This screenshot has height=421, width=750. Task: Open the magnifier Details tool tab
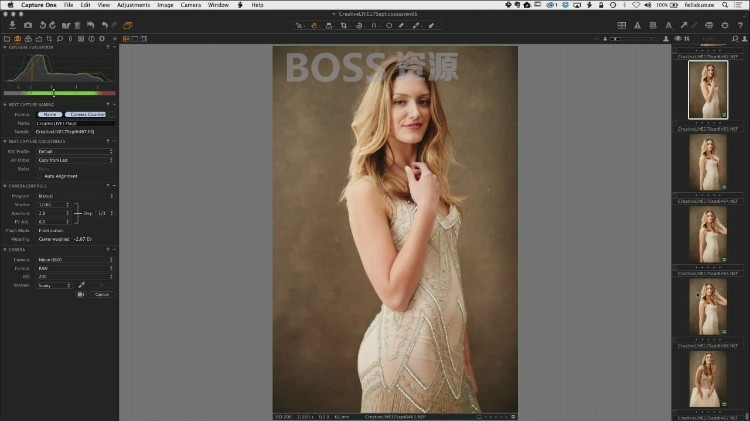click(60, 39)
